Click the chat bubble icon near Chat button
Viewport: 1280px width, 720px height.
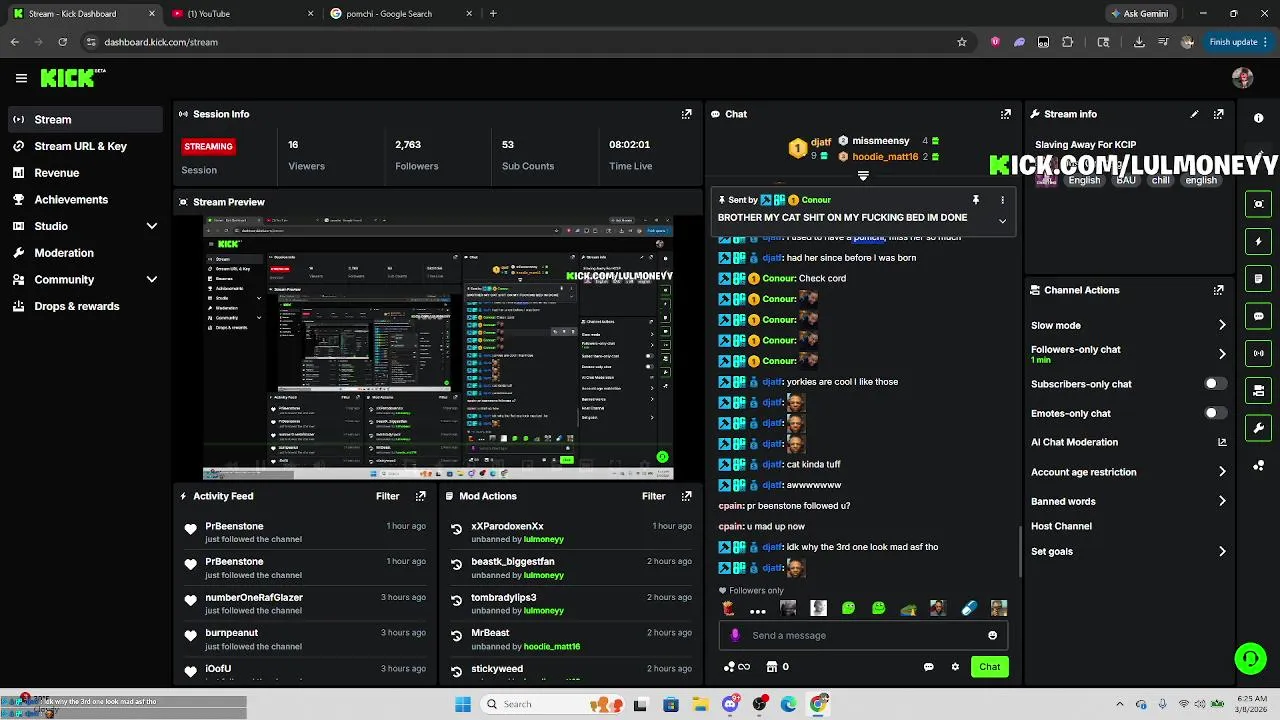click(x=928, y=667)
